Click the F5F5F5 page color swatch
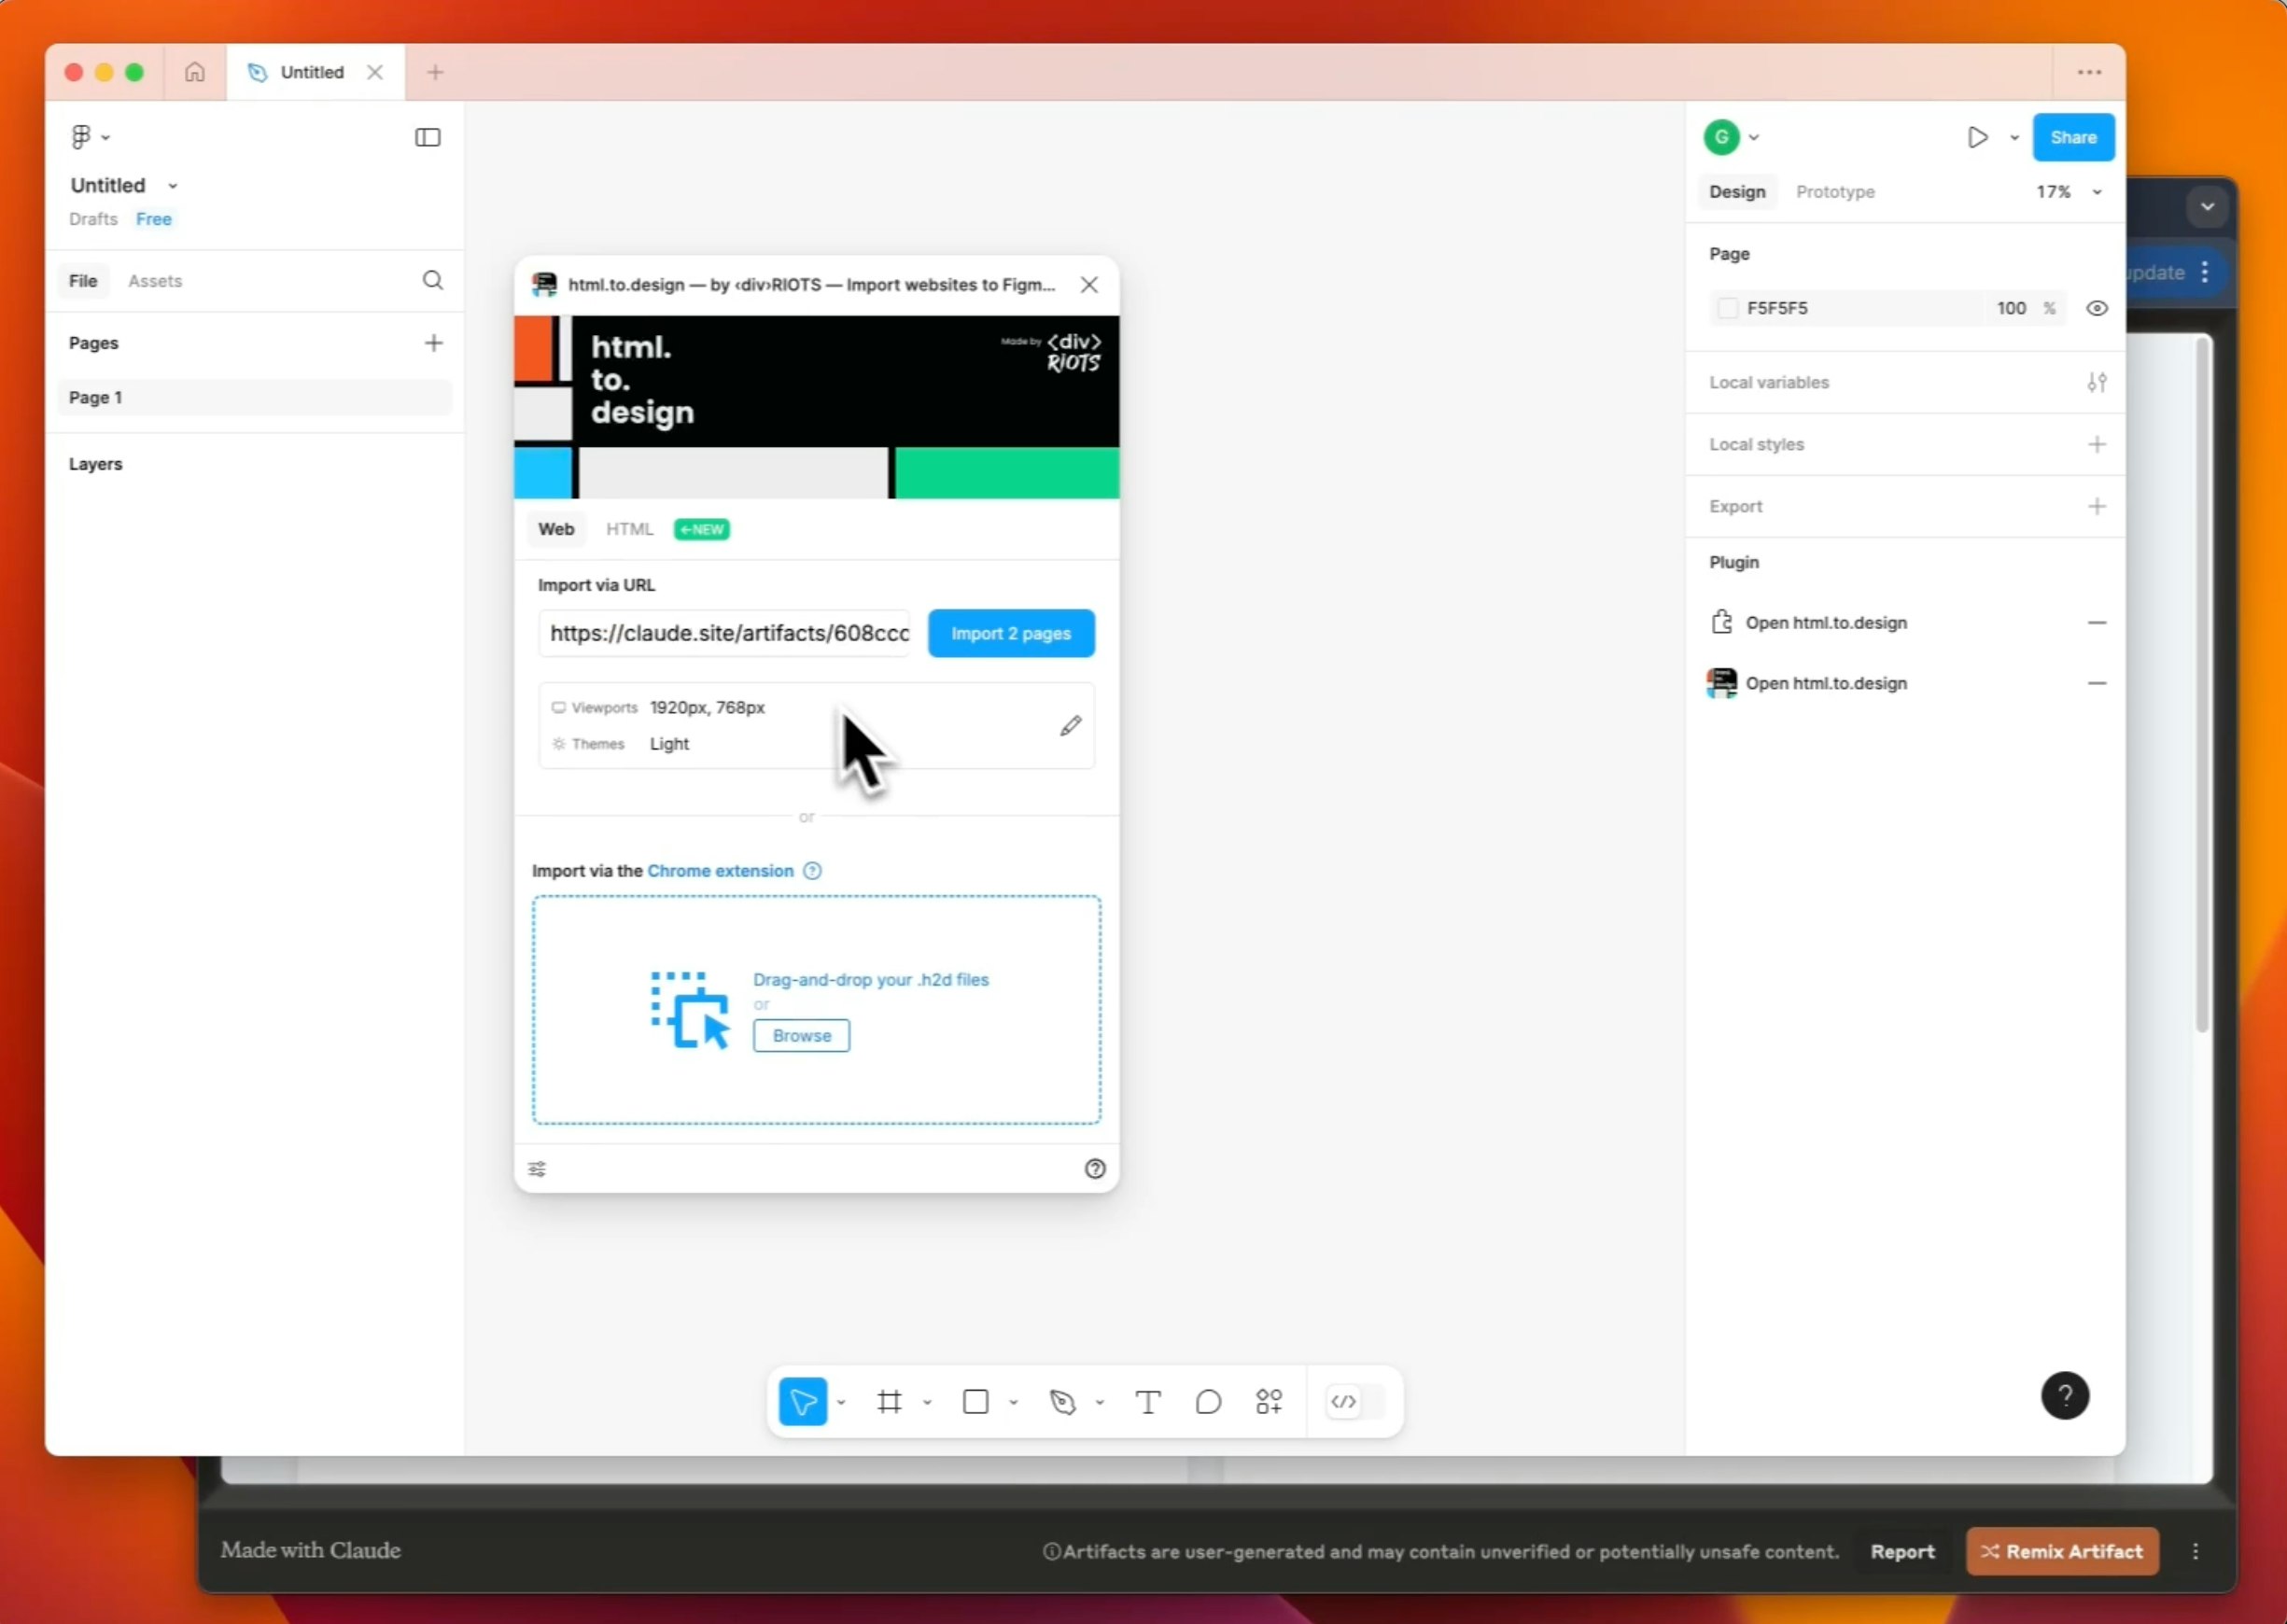Image resolution: width=2287 pixels, height=1624 pixels. [x=1728, y=308]
